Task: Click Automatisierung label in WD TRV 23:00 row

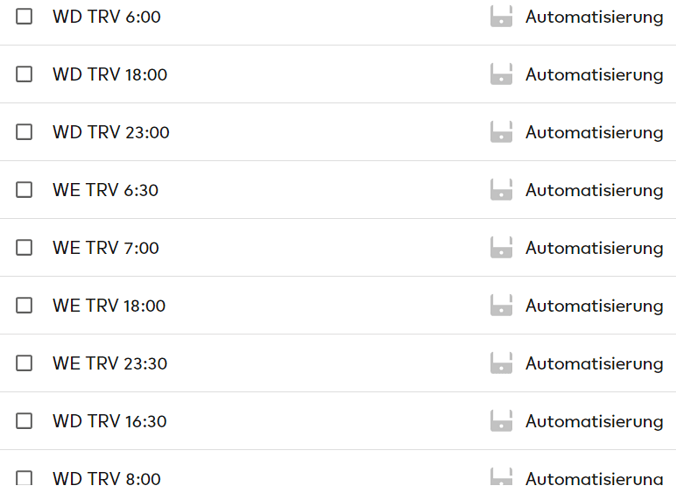Action: point(594,133)
